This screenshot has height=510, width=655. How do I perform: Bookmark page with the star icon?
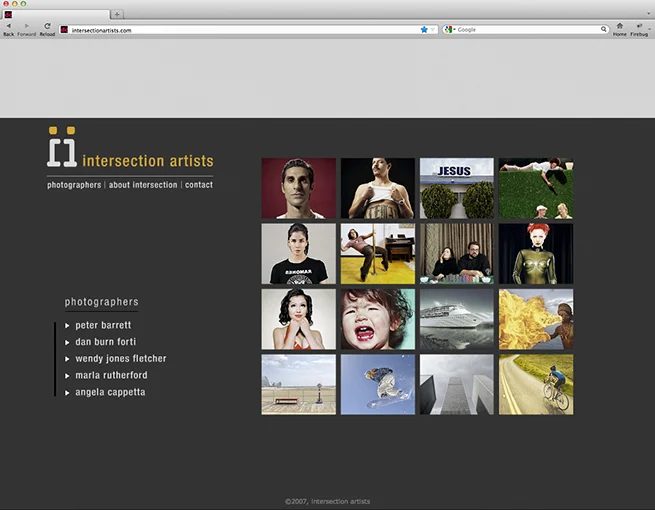pyautogui.click(x=424, y=29)
